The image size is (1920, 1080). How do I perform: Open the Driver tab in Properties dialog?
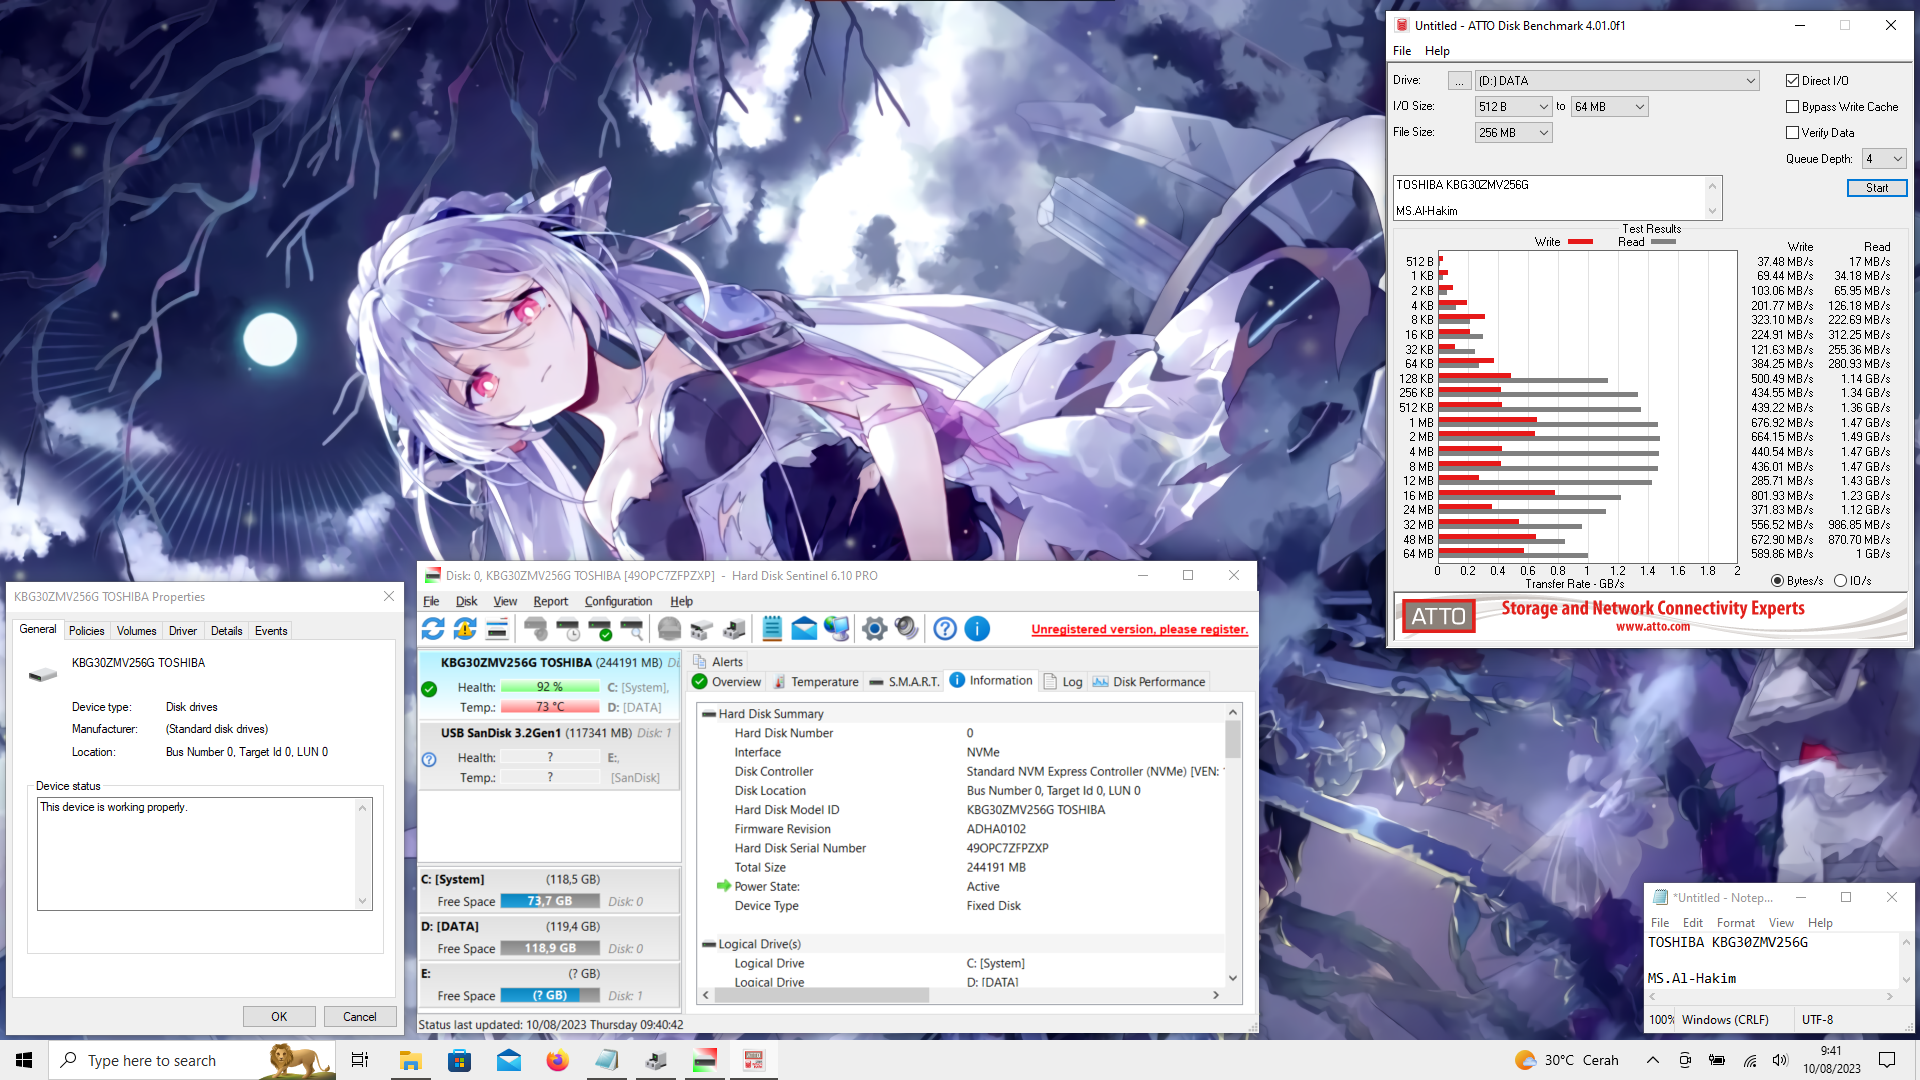point(182,631)
